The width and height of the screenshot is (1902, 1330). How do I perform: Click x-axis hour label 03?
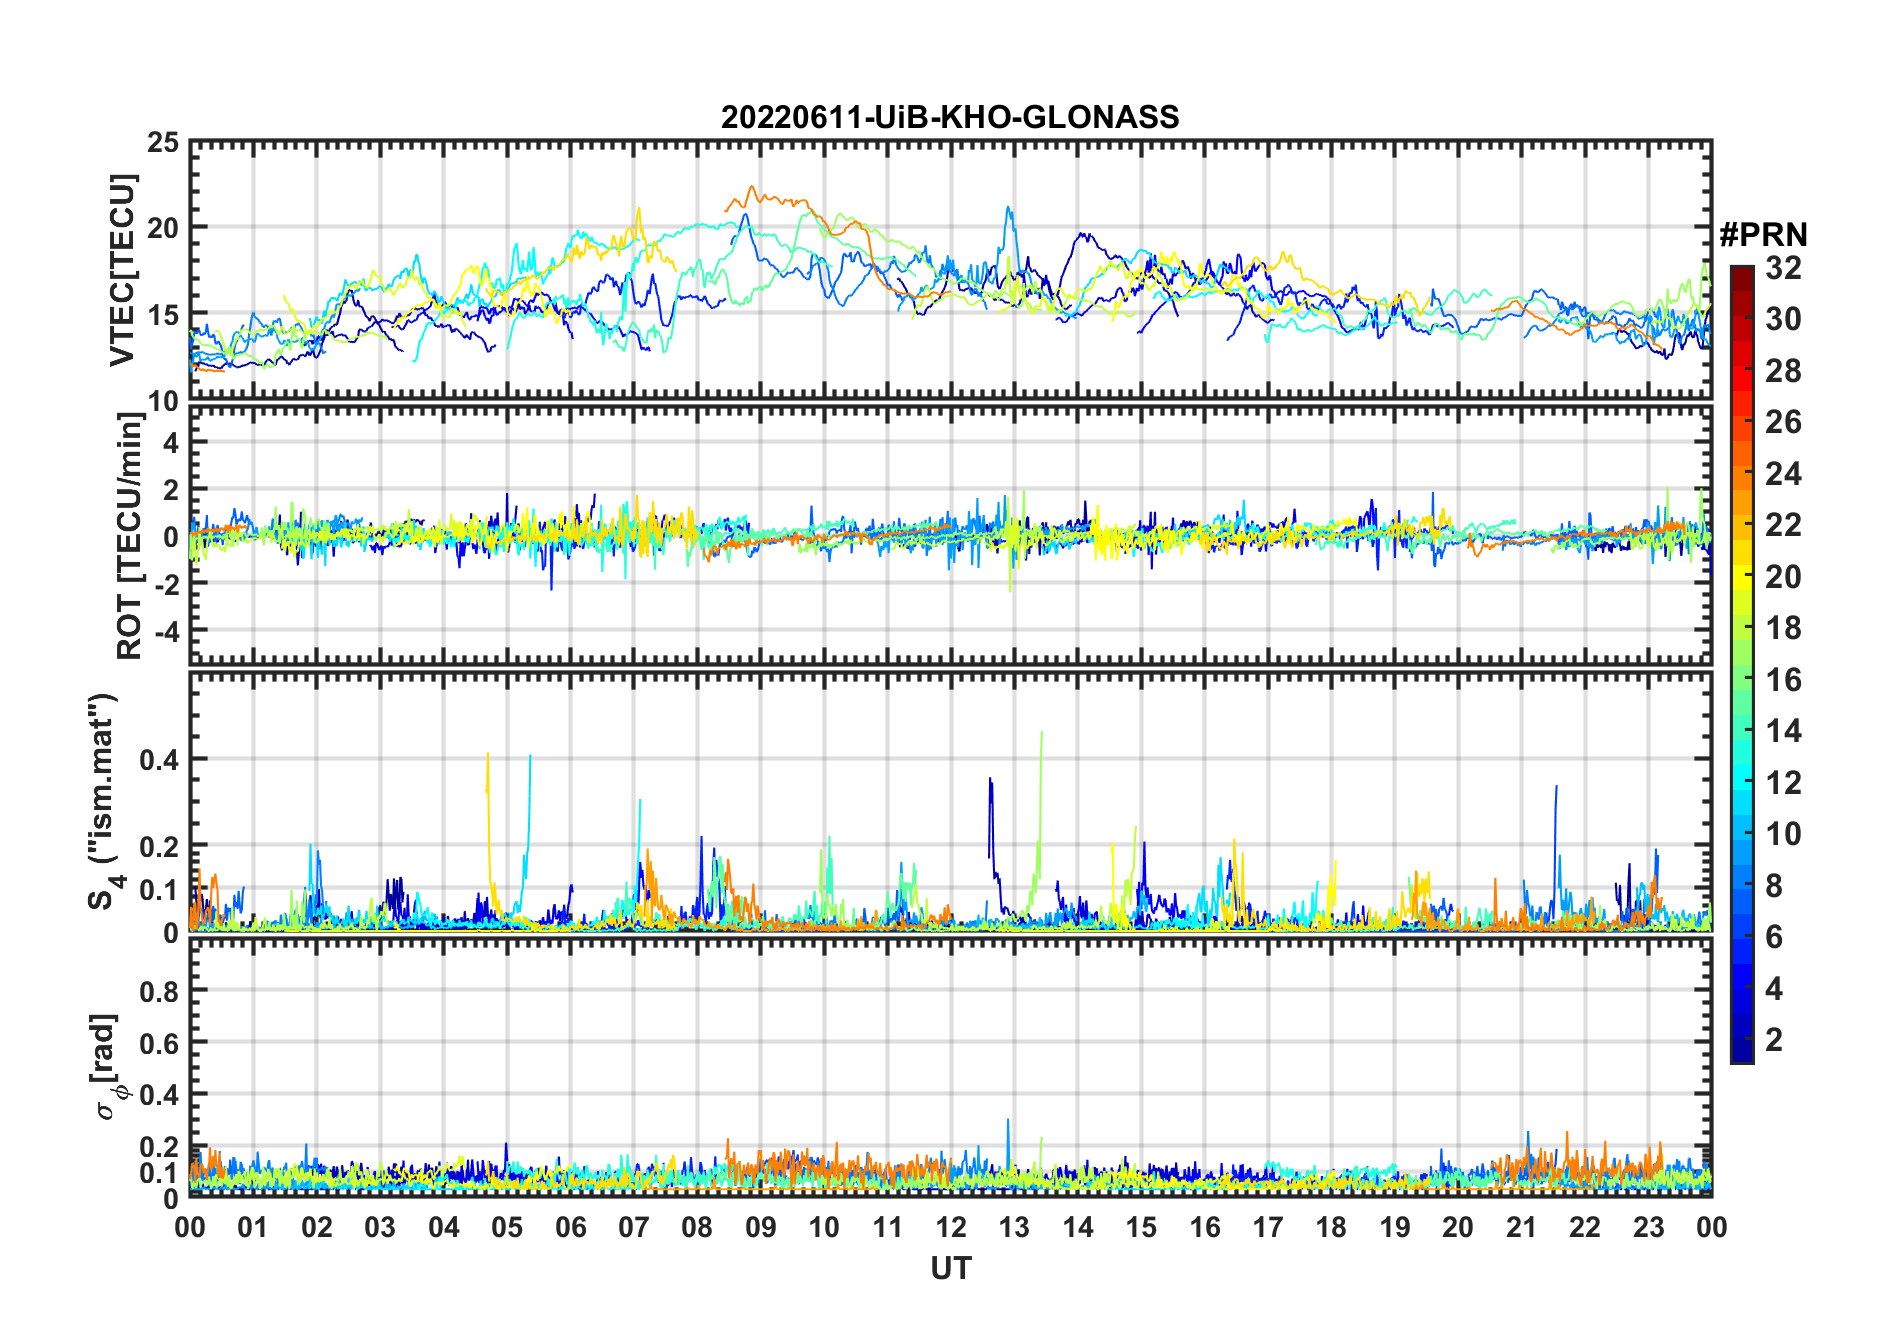click(x=380, y=1227)
